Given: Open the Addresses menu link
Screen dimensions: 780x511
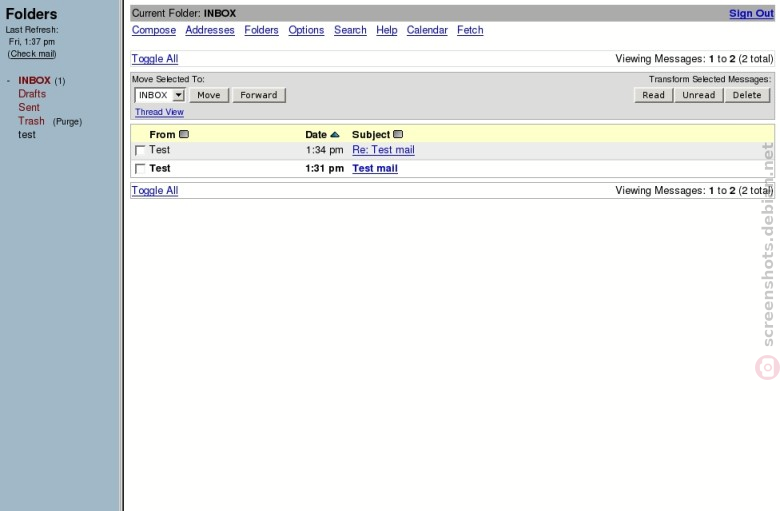Looking at the screenshot, I should [209, 30].
